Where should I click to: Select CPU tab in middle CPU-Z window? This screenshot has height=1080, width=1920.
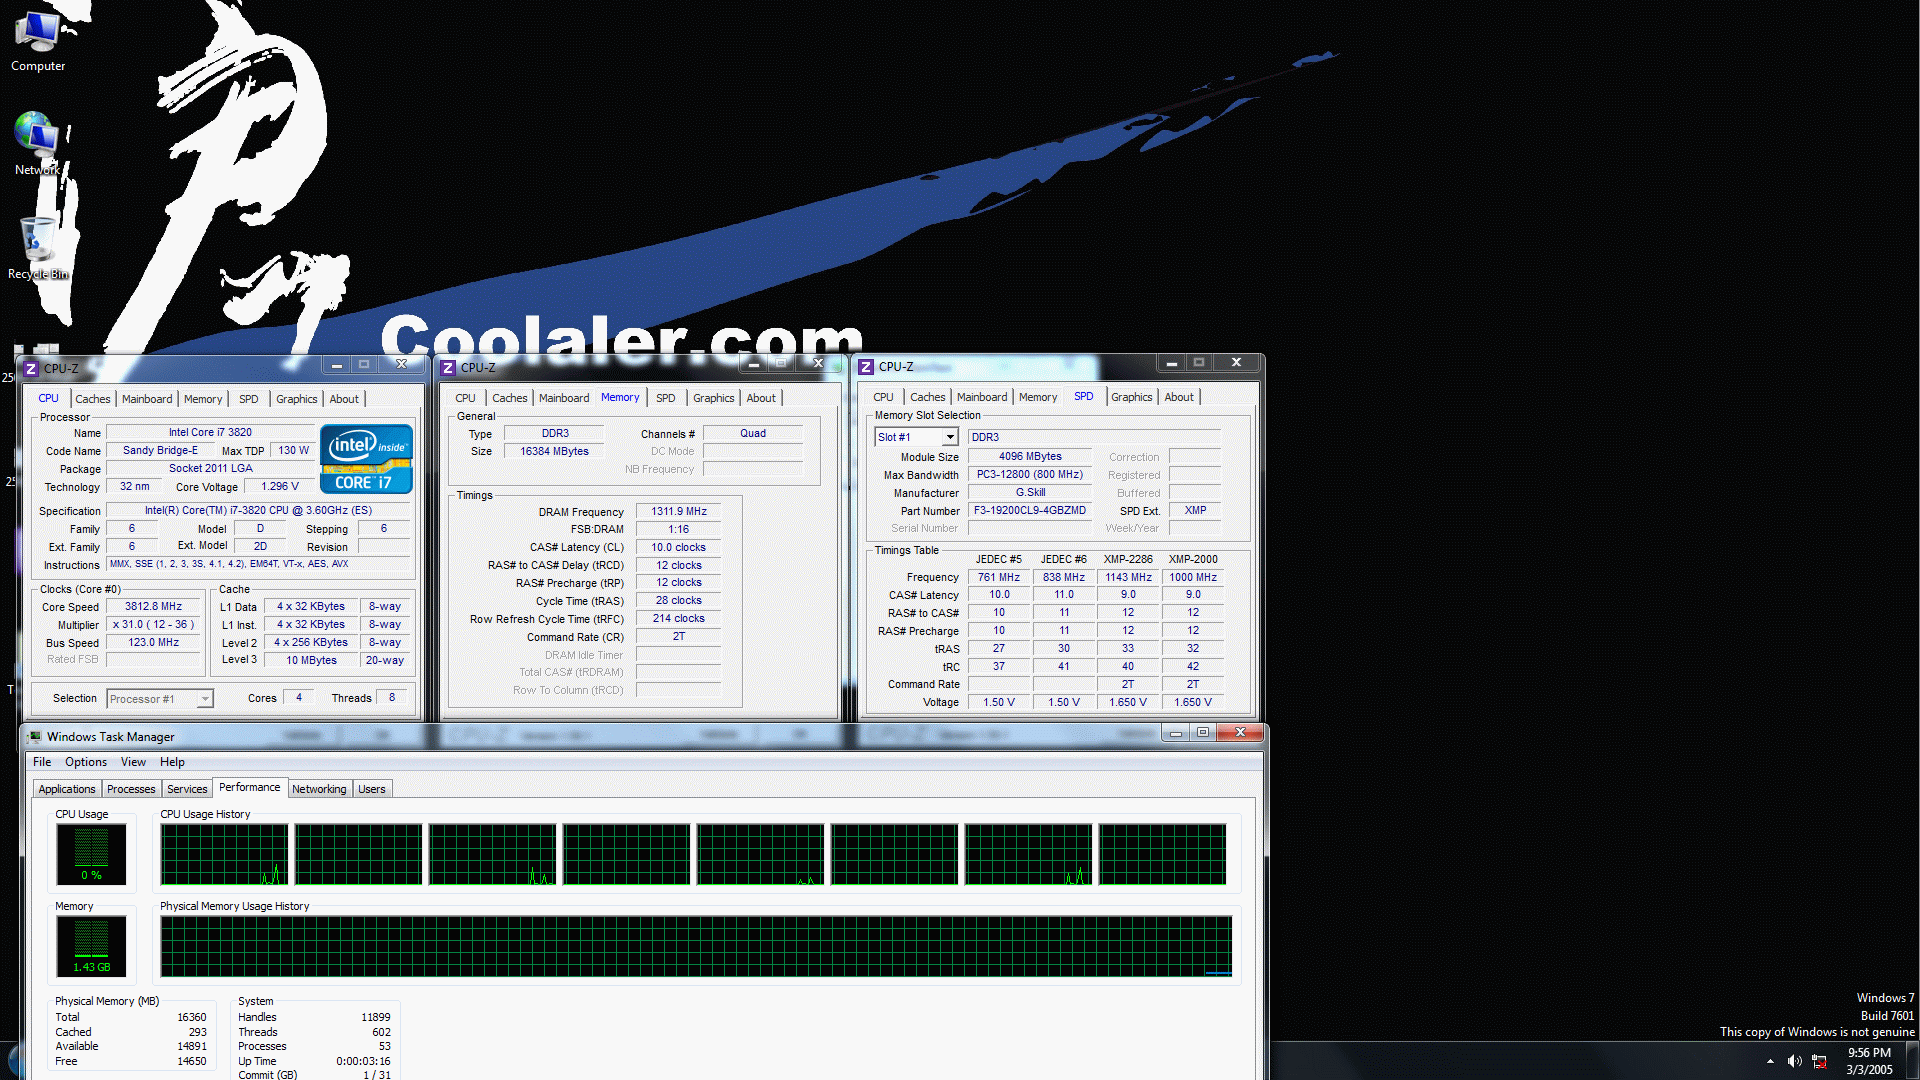point(466,398)
